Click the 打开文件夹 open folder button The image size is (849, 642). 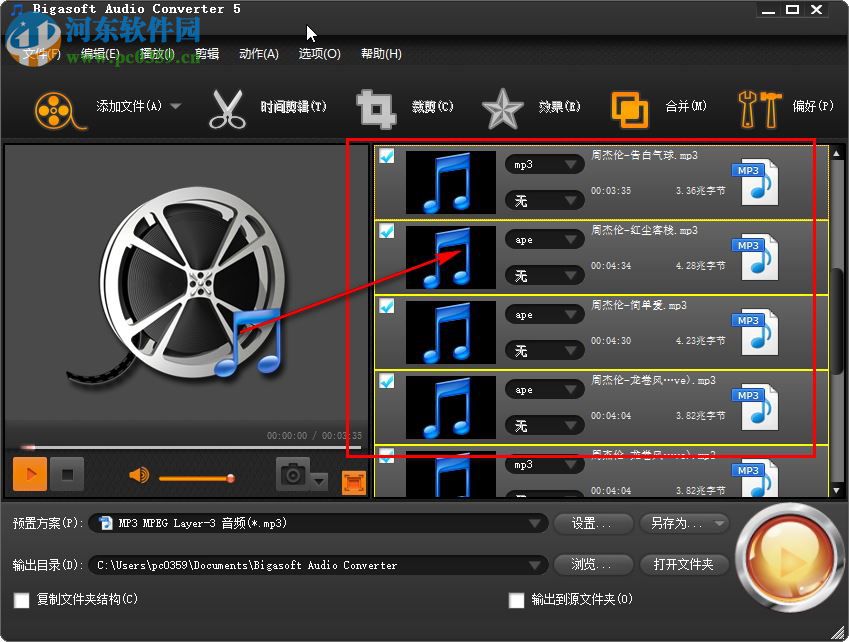[684, 564]
